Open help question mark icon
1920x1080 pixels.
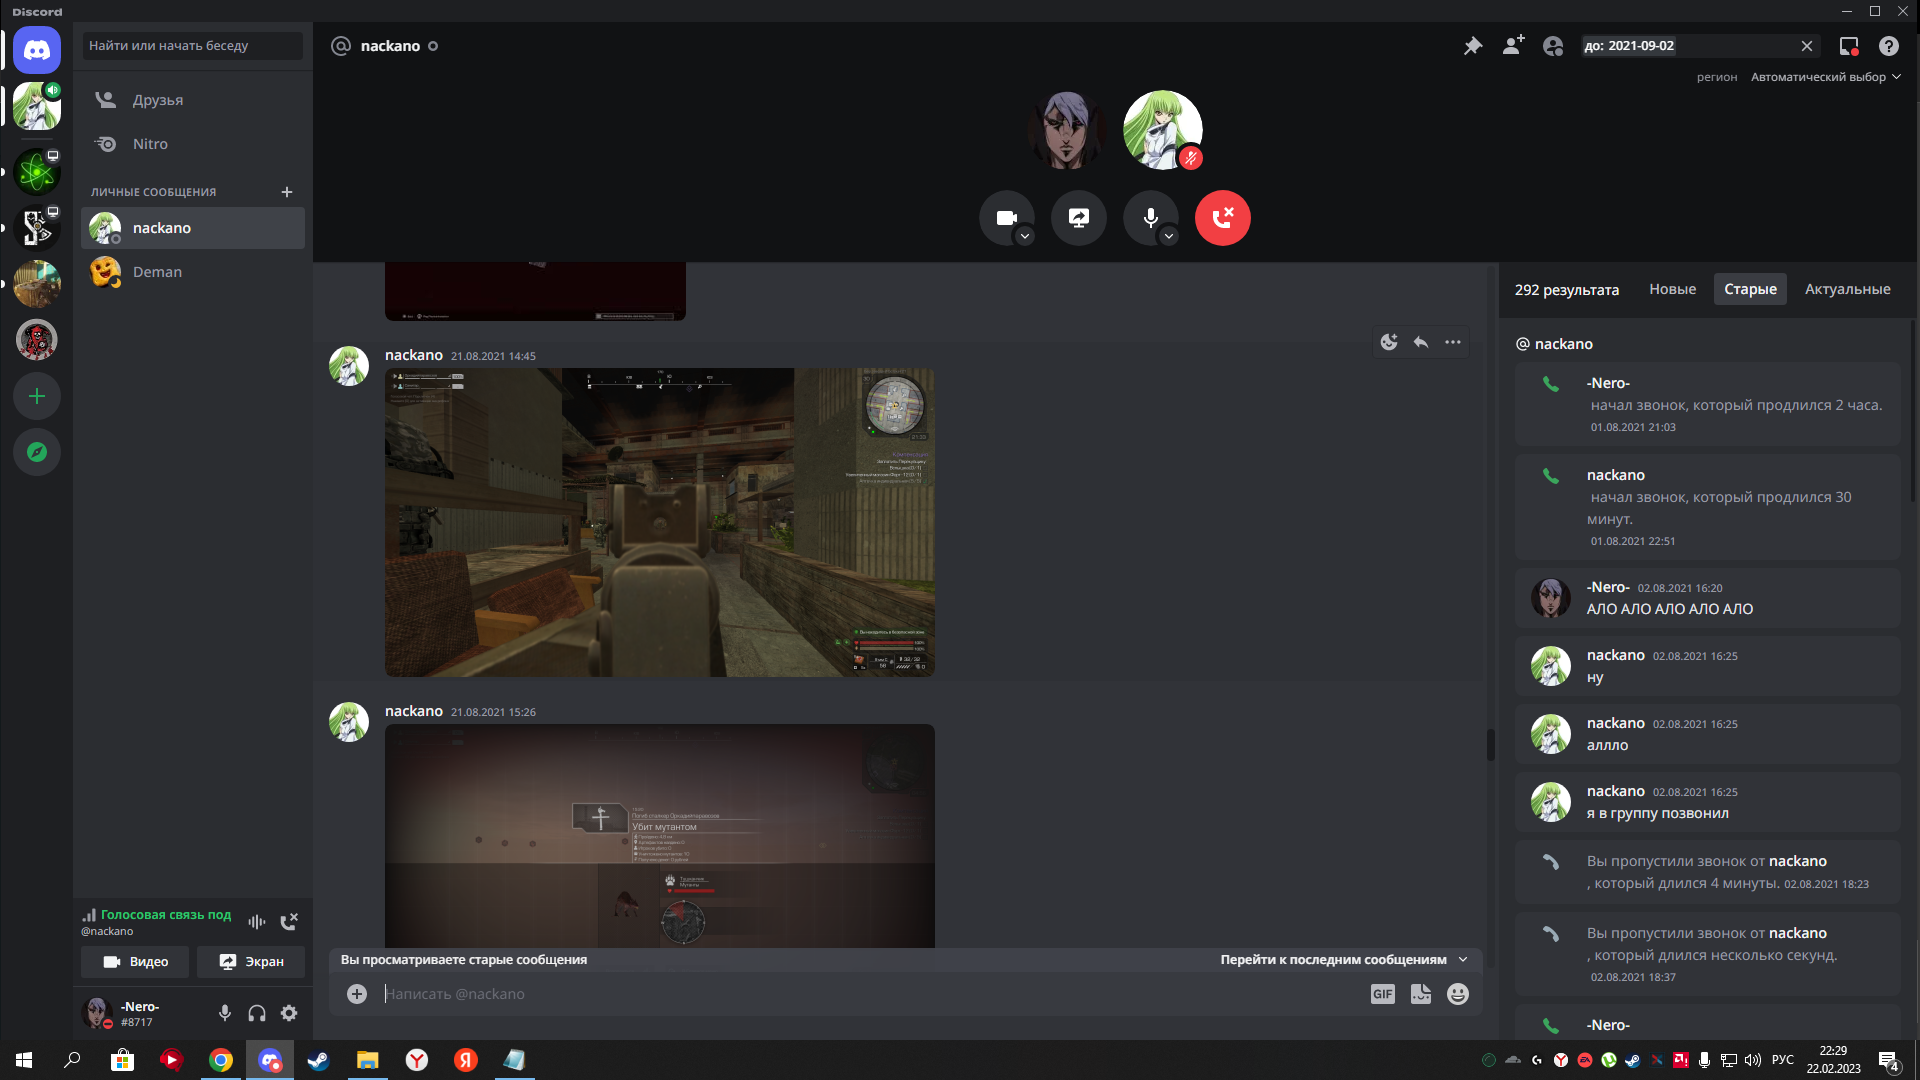tap(1889, 46)
